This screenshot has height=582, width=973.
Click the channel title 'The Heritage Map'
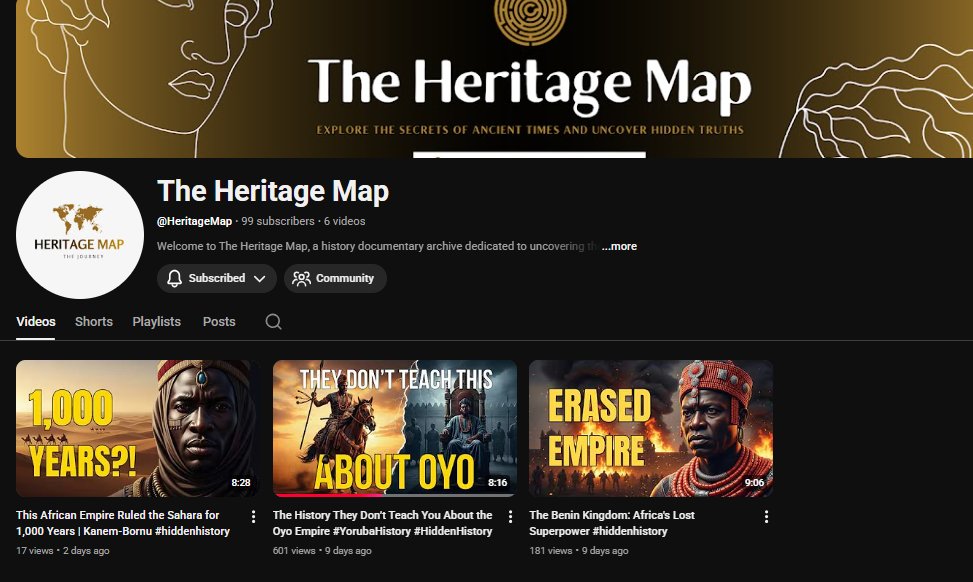pyautogui.click(x=273, y=190)
